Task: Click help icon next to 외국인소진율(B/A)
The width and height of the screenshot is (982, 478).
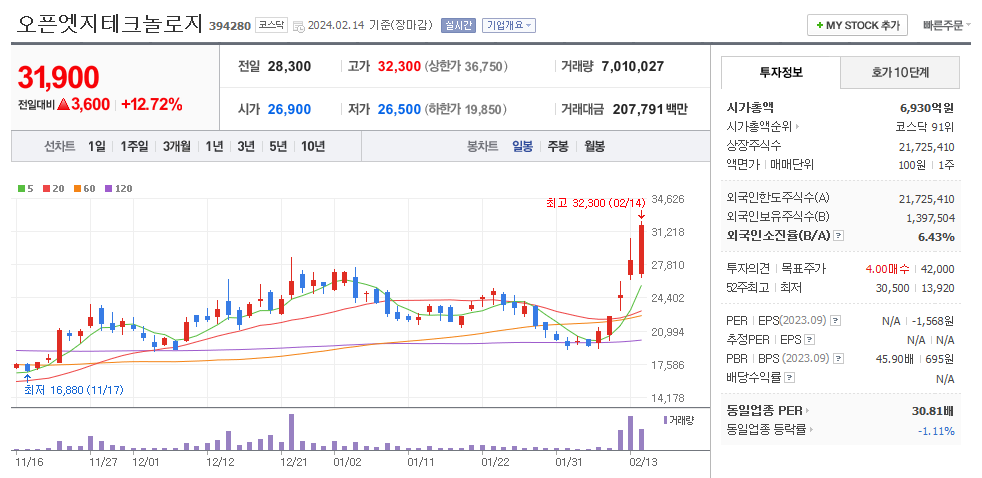Action: (x=839, y=236)
